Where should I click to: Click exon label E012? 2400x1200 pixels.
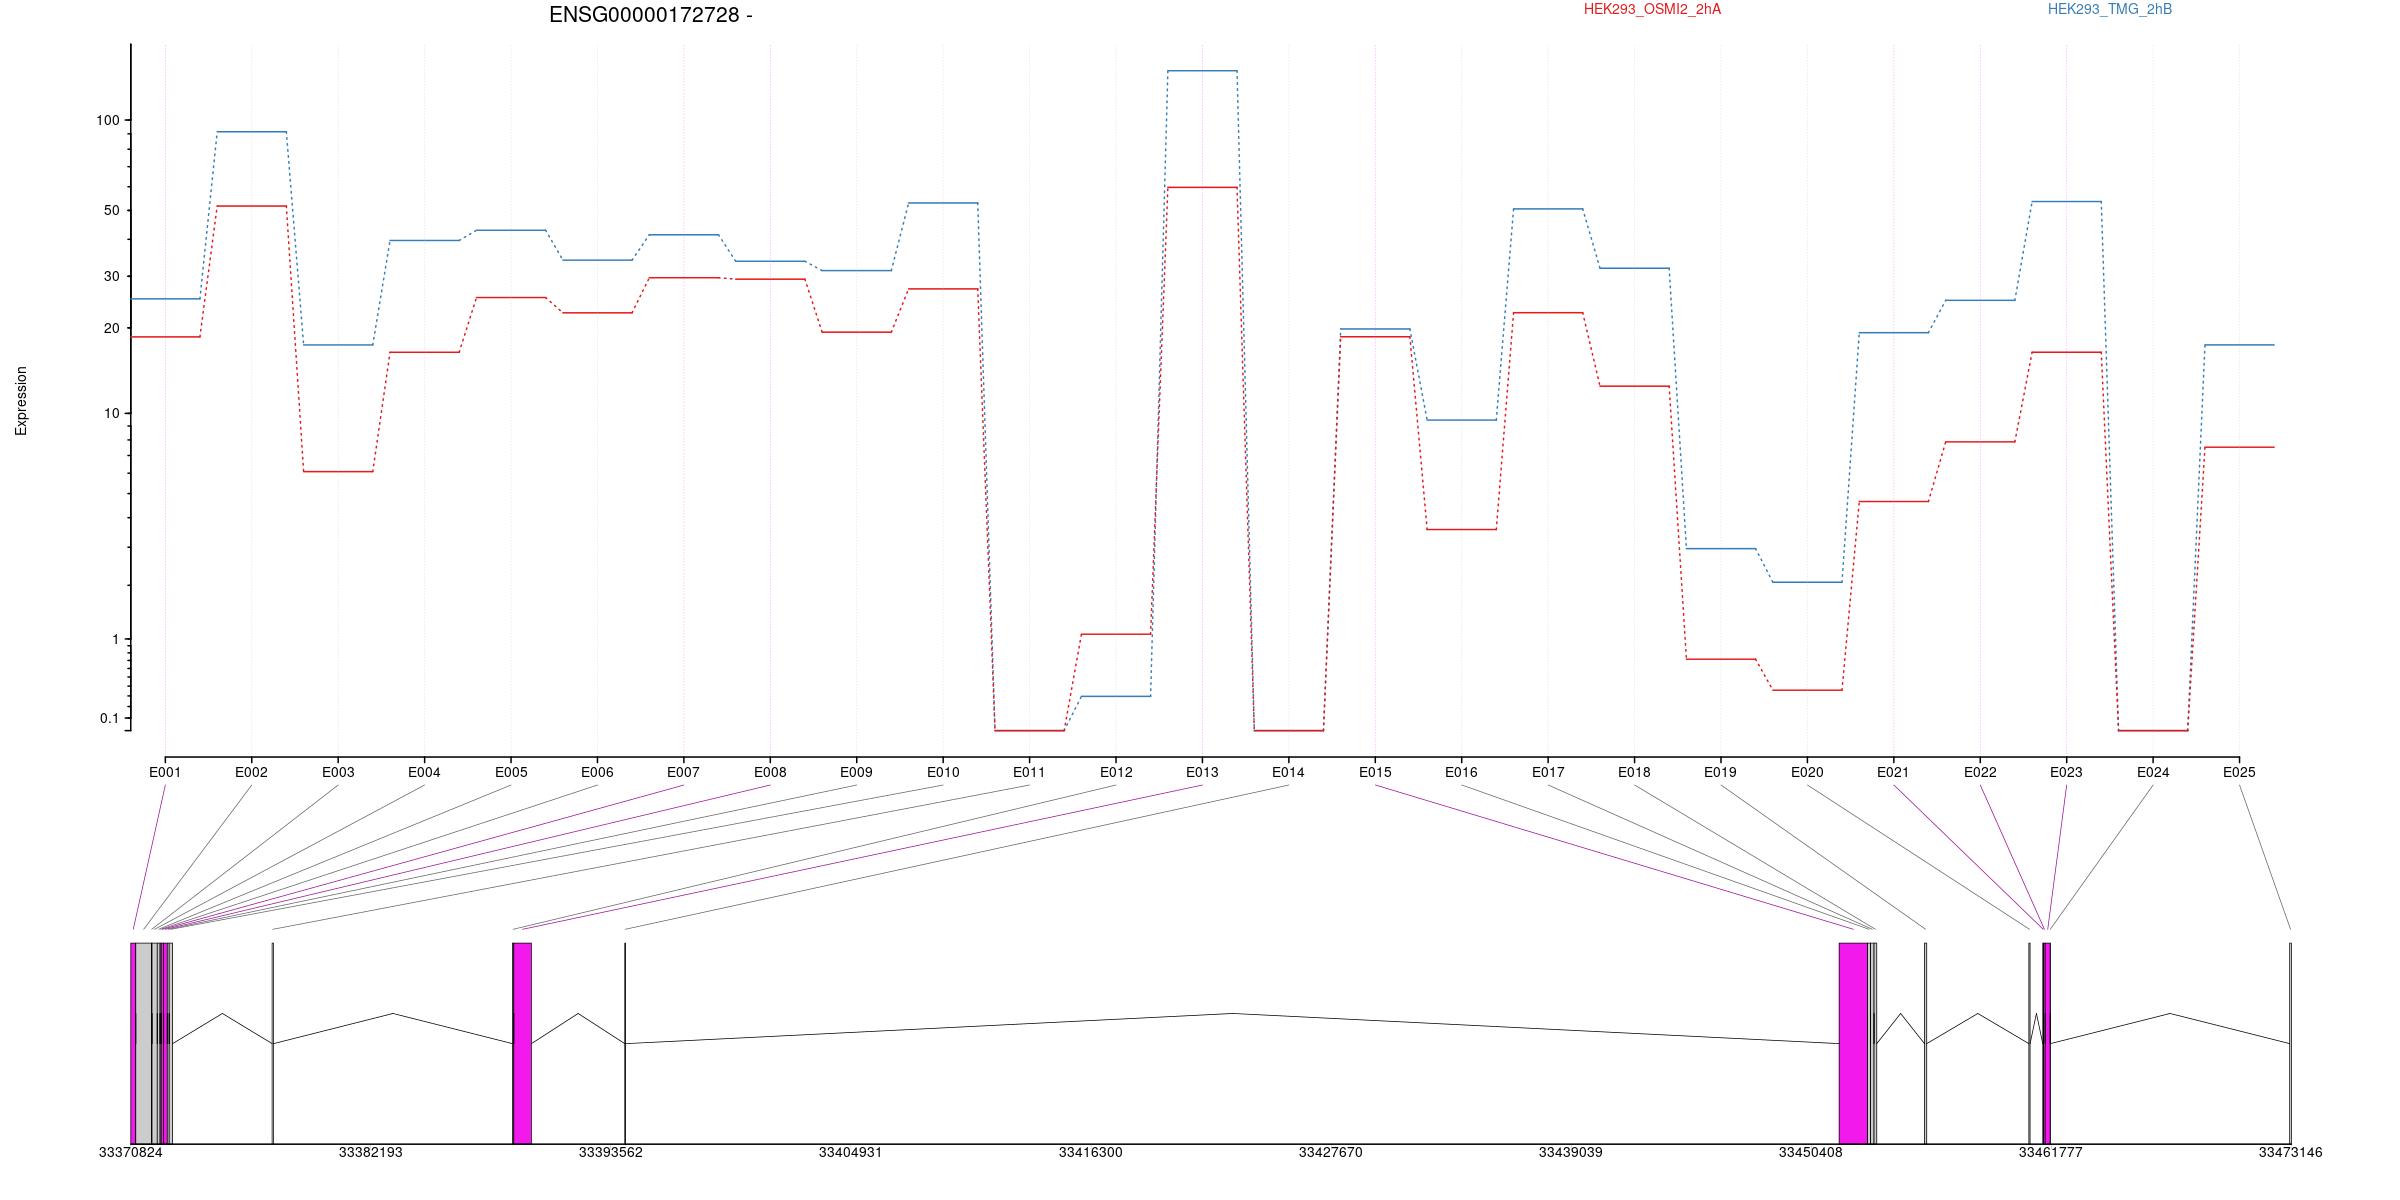(1116, 772)
